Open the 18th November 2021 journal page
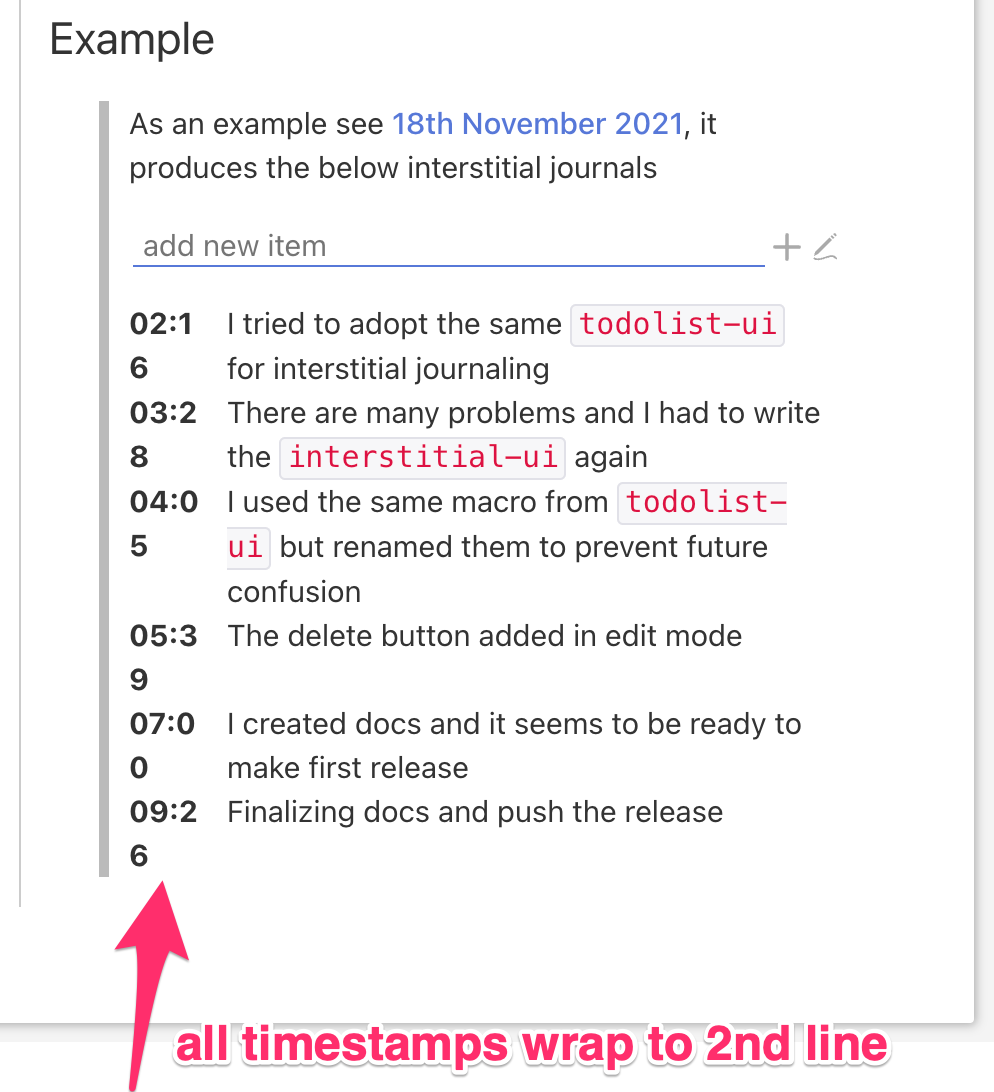This screenshot has height=1092, width=994. coord(538,124)
